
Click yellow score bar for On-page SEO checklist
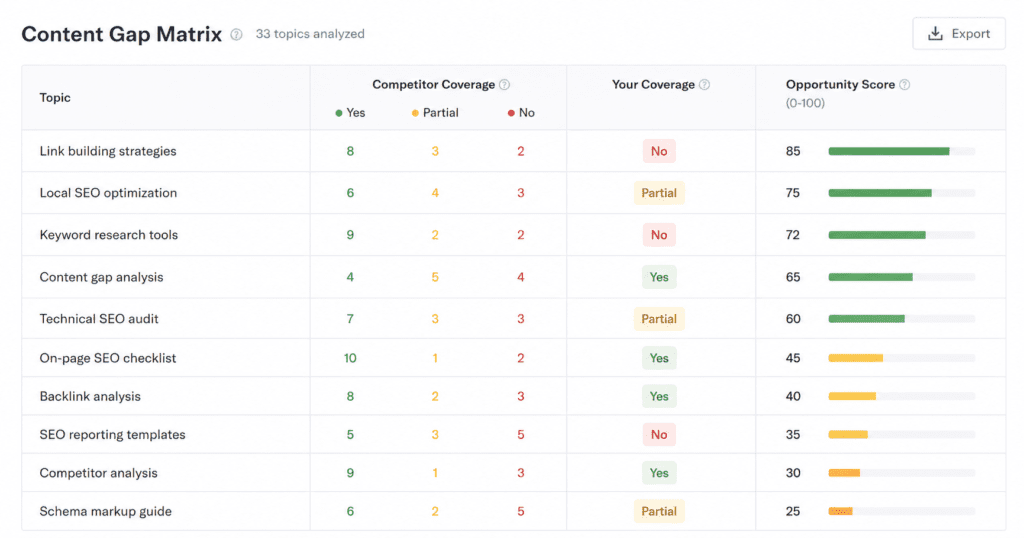856,358
